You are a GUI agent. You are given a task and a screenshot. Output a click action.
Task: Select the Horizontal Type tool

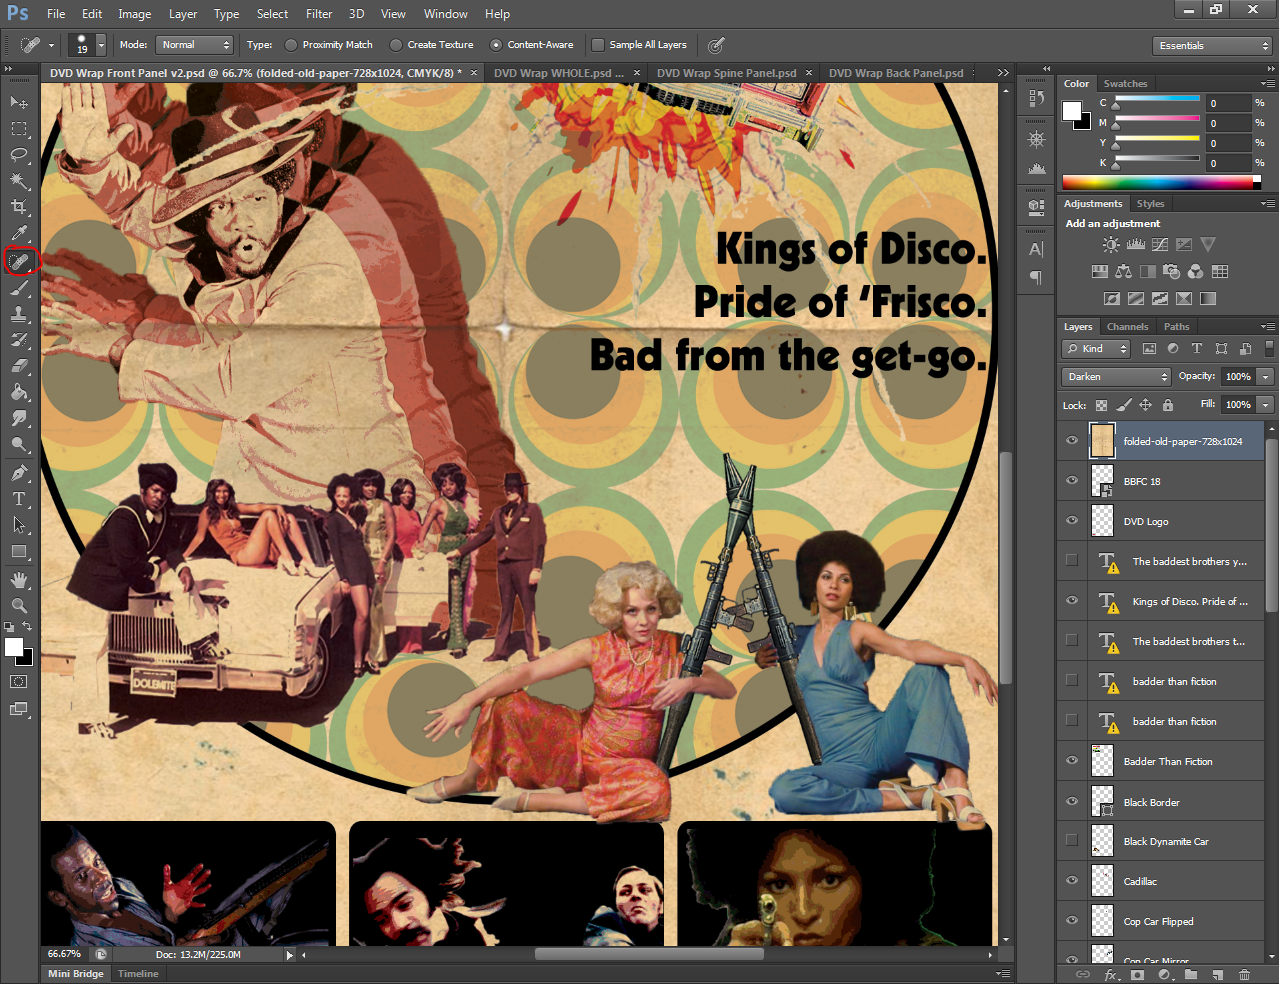tap(19, 499)
